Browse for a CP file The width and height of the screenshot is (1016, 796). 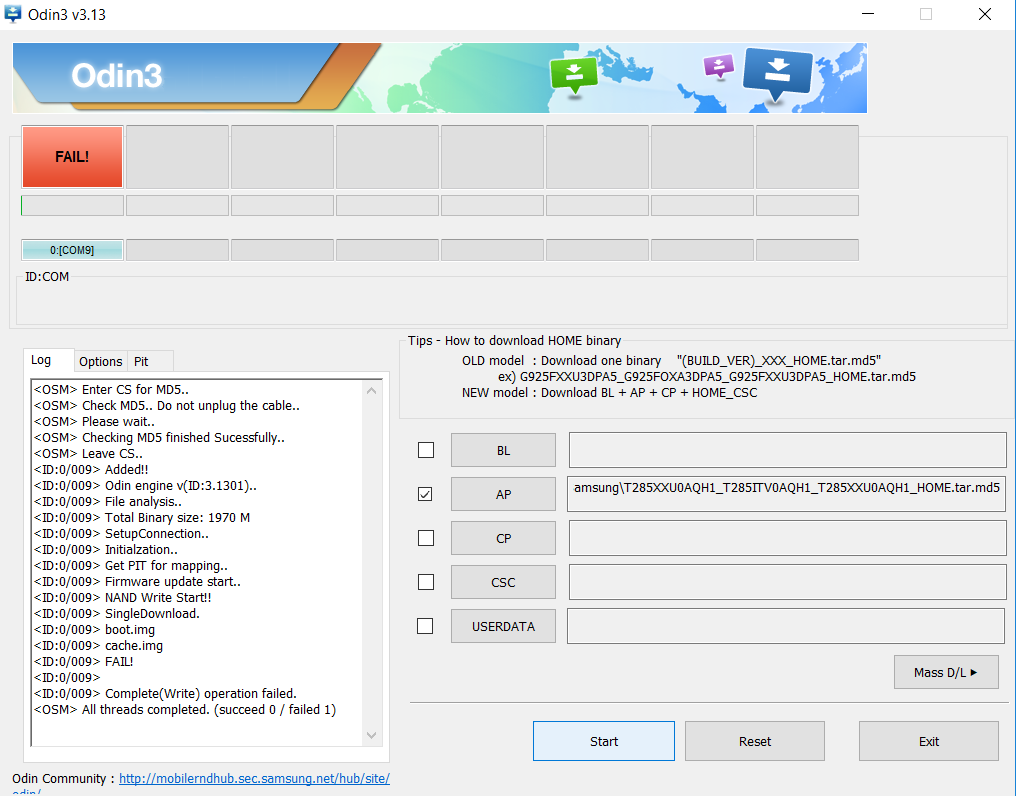(503, 538)
